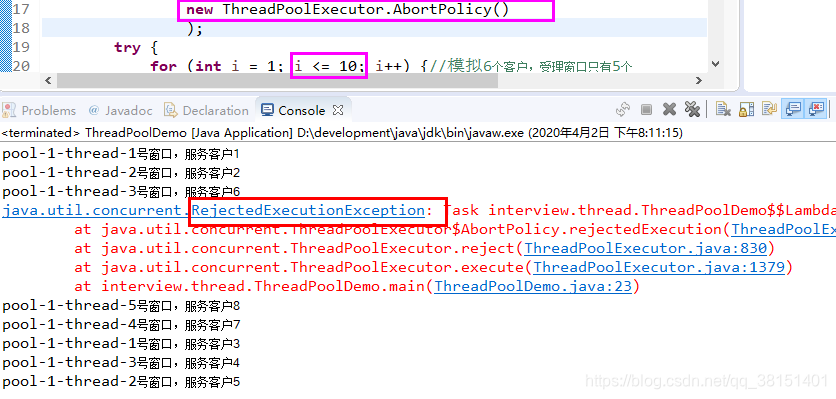Open the Javadoc tab
Image resolution: width=836 pixels, height=399 pixels.
coord(128,110)
